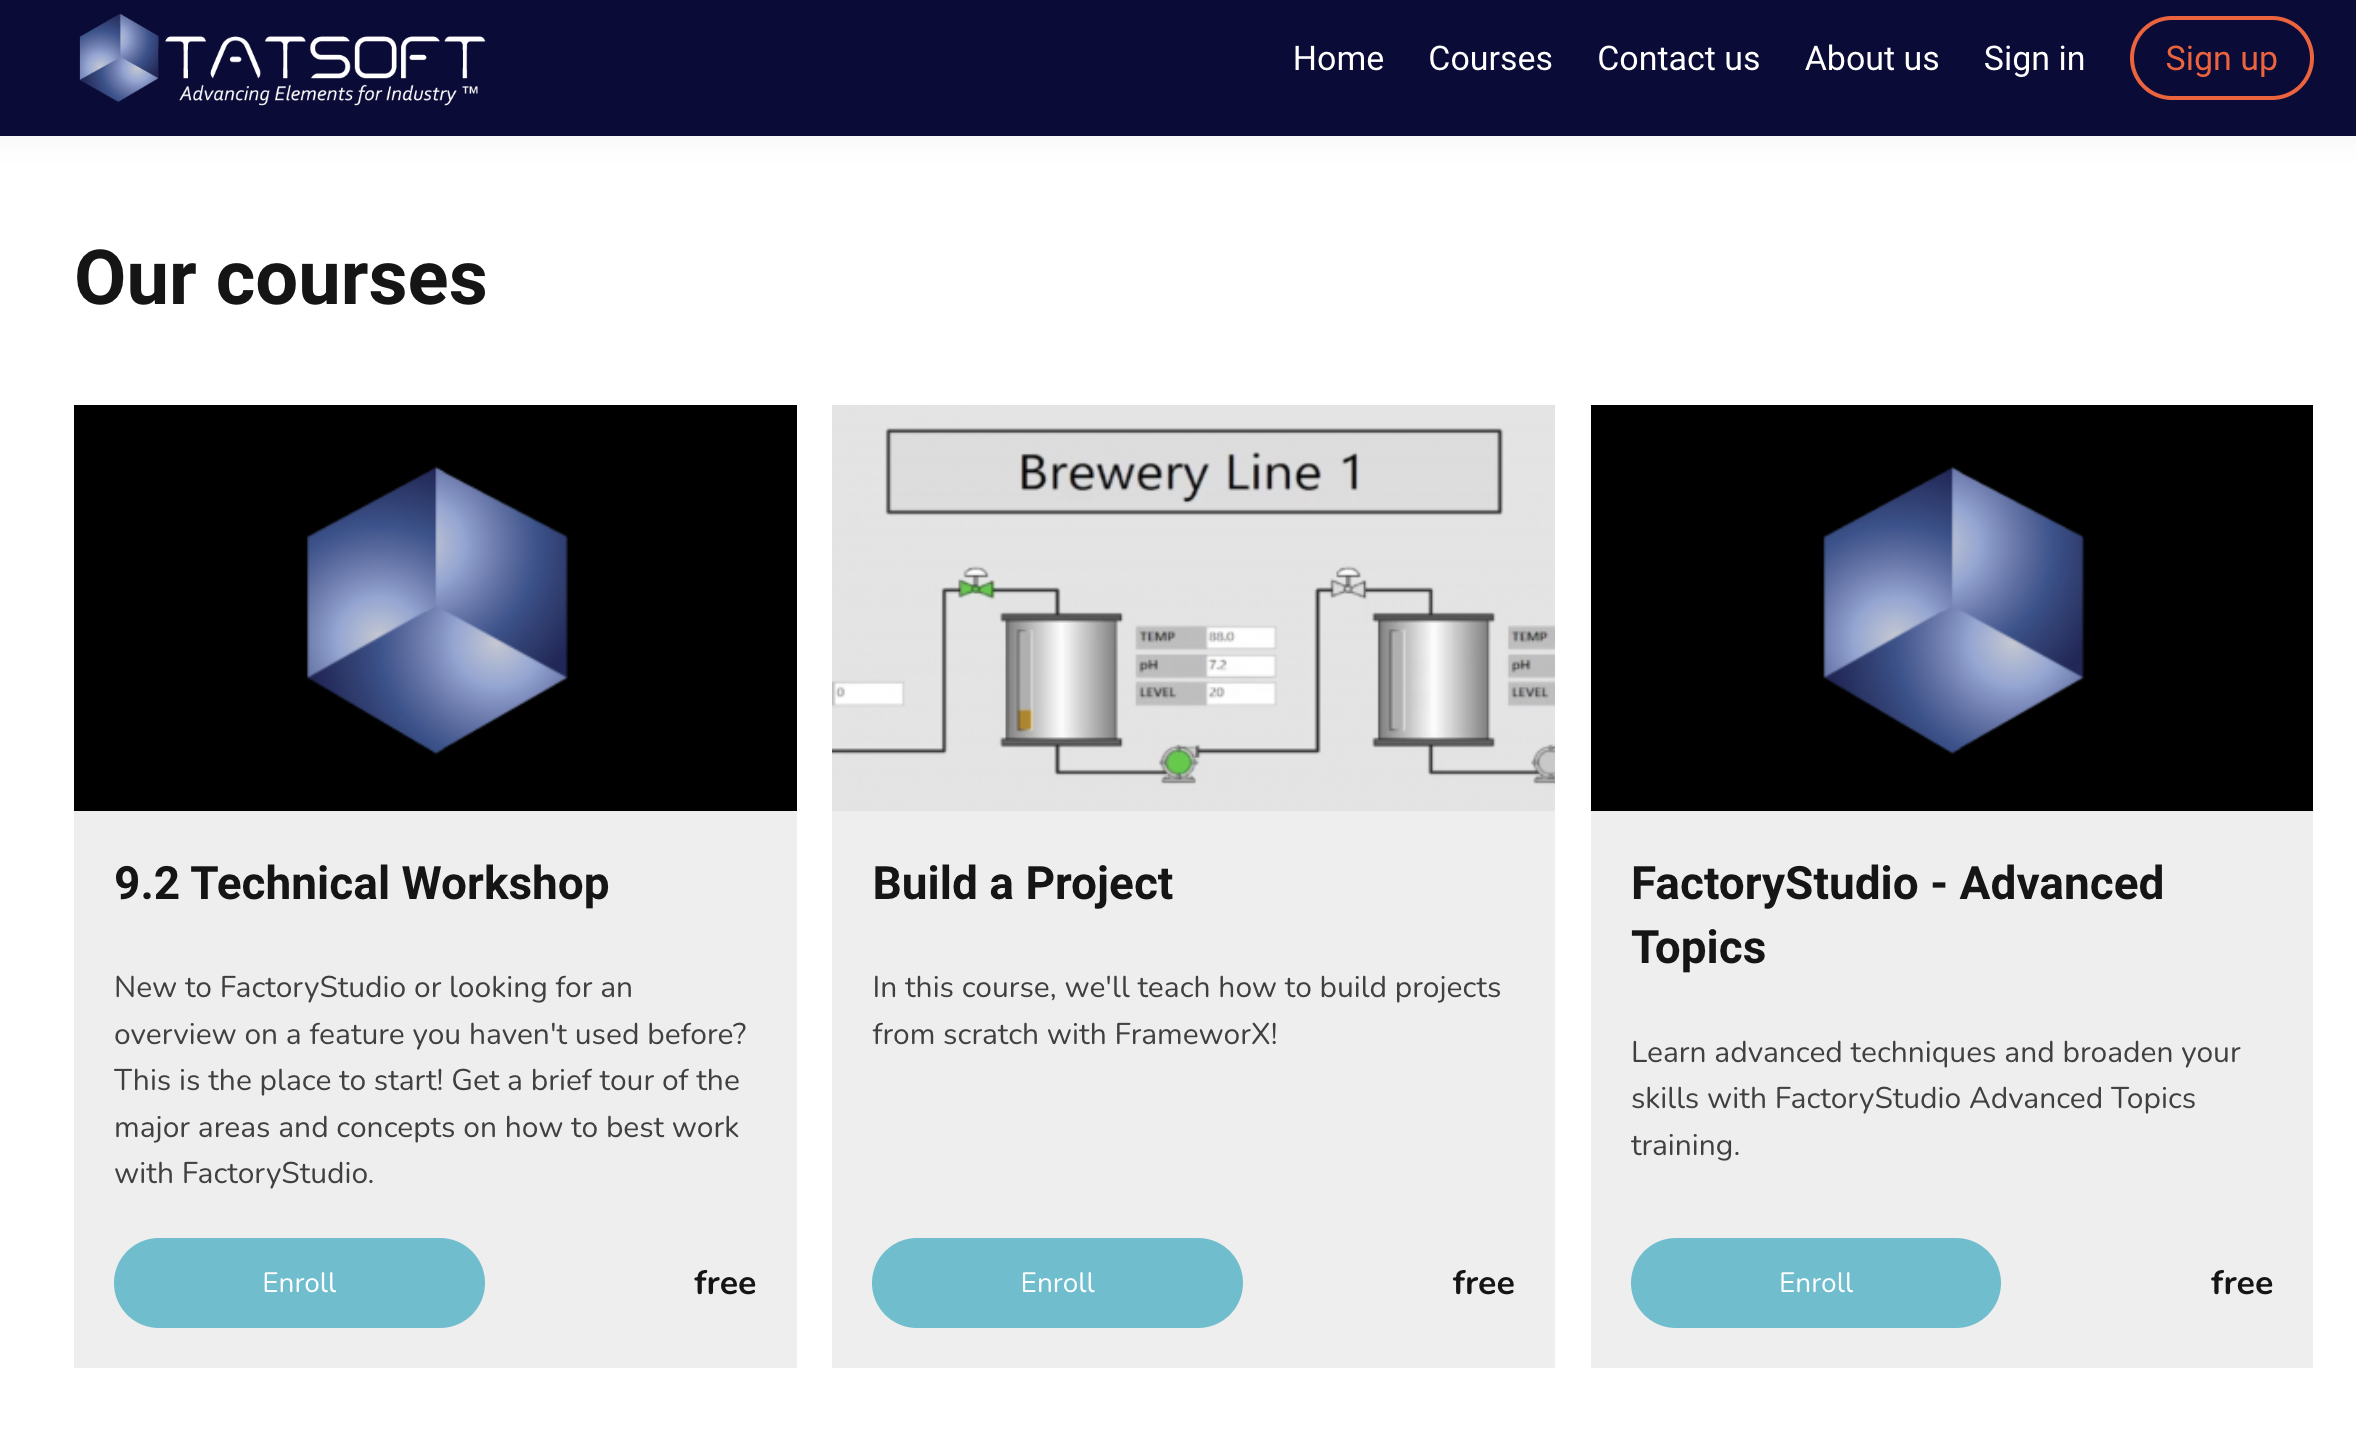Click the Sign up button

[x=2220, y=59]
